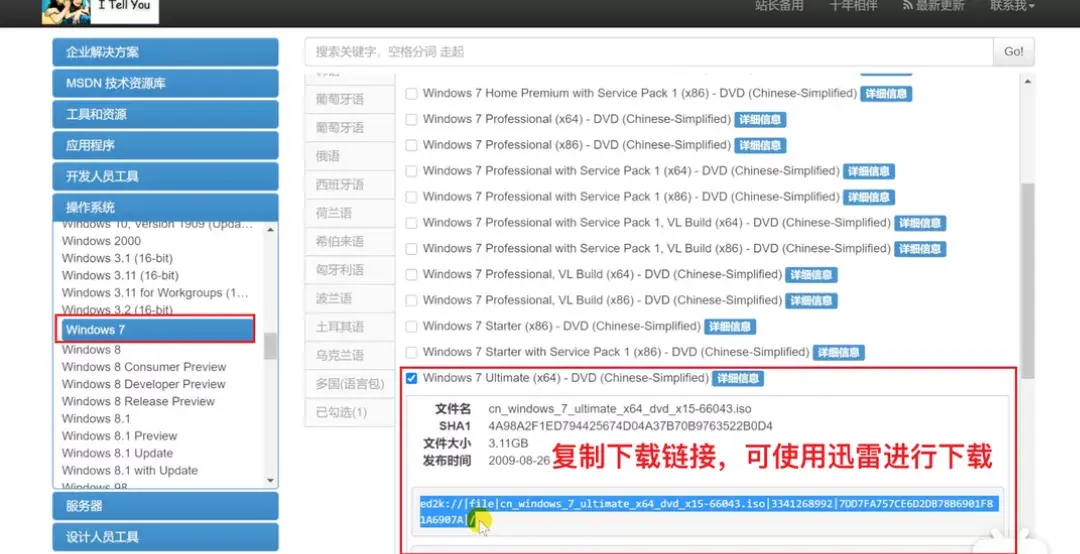Select Windows 8 Consumer Preview
Screen dimensions: 1080x554
144,367
